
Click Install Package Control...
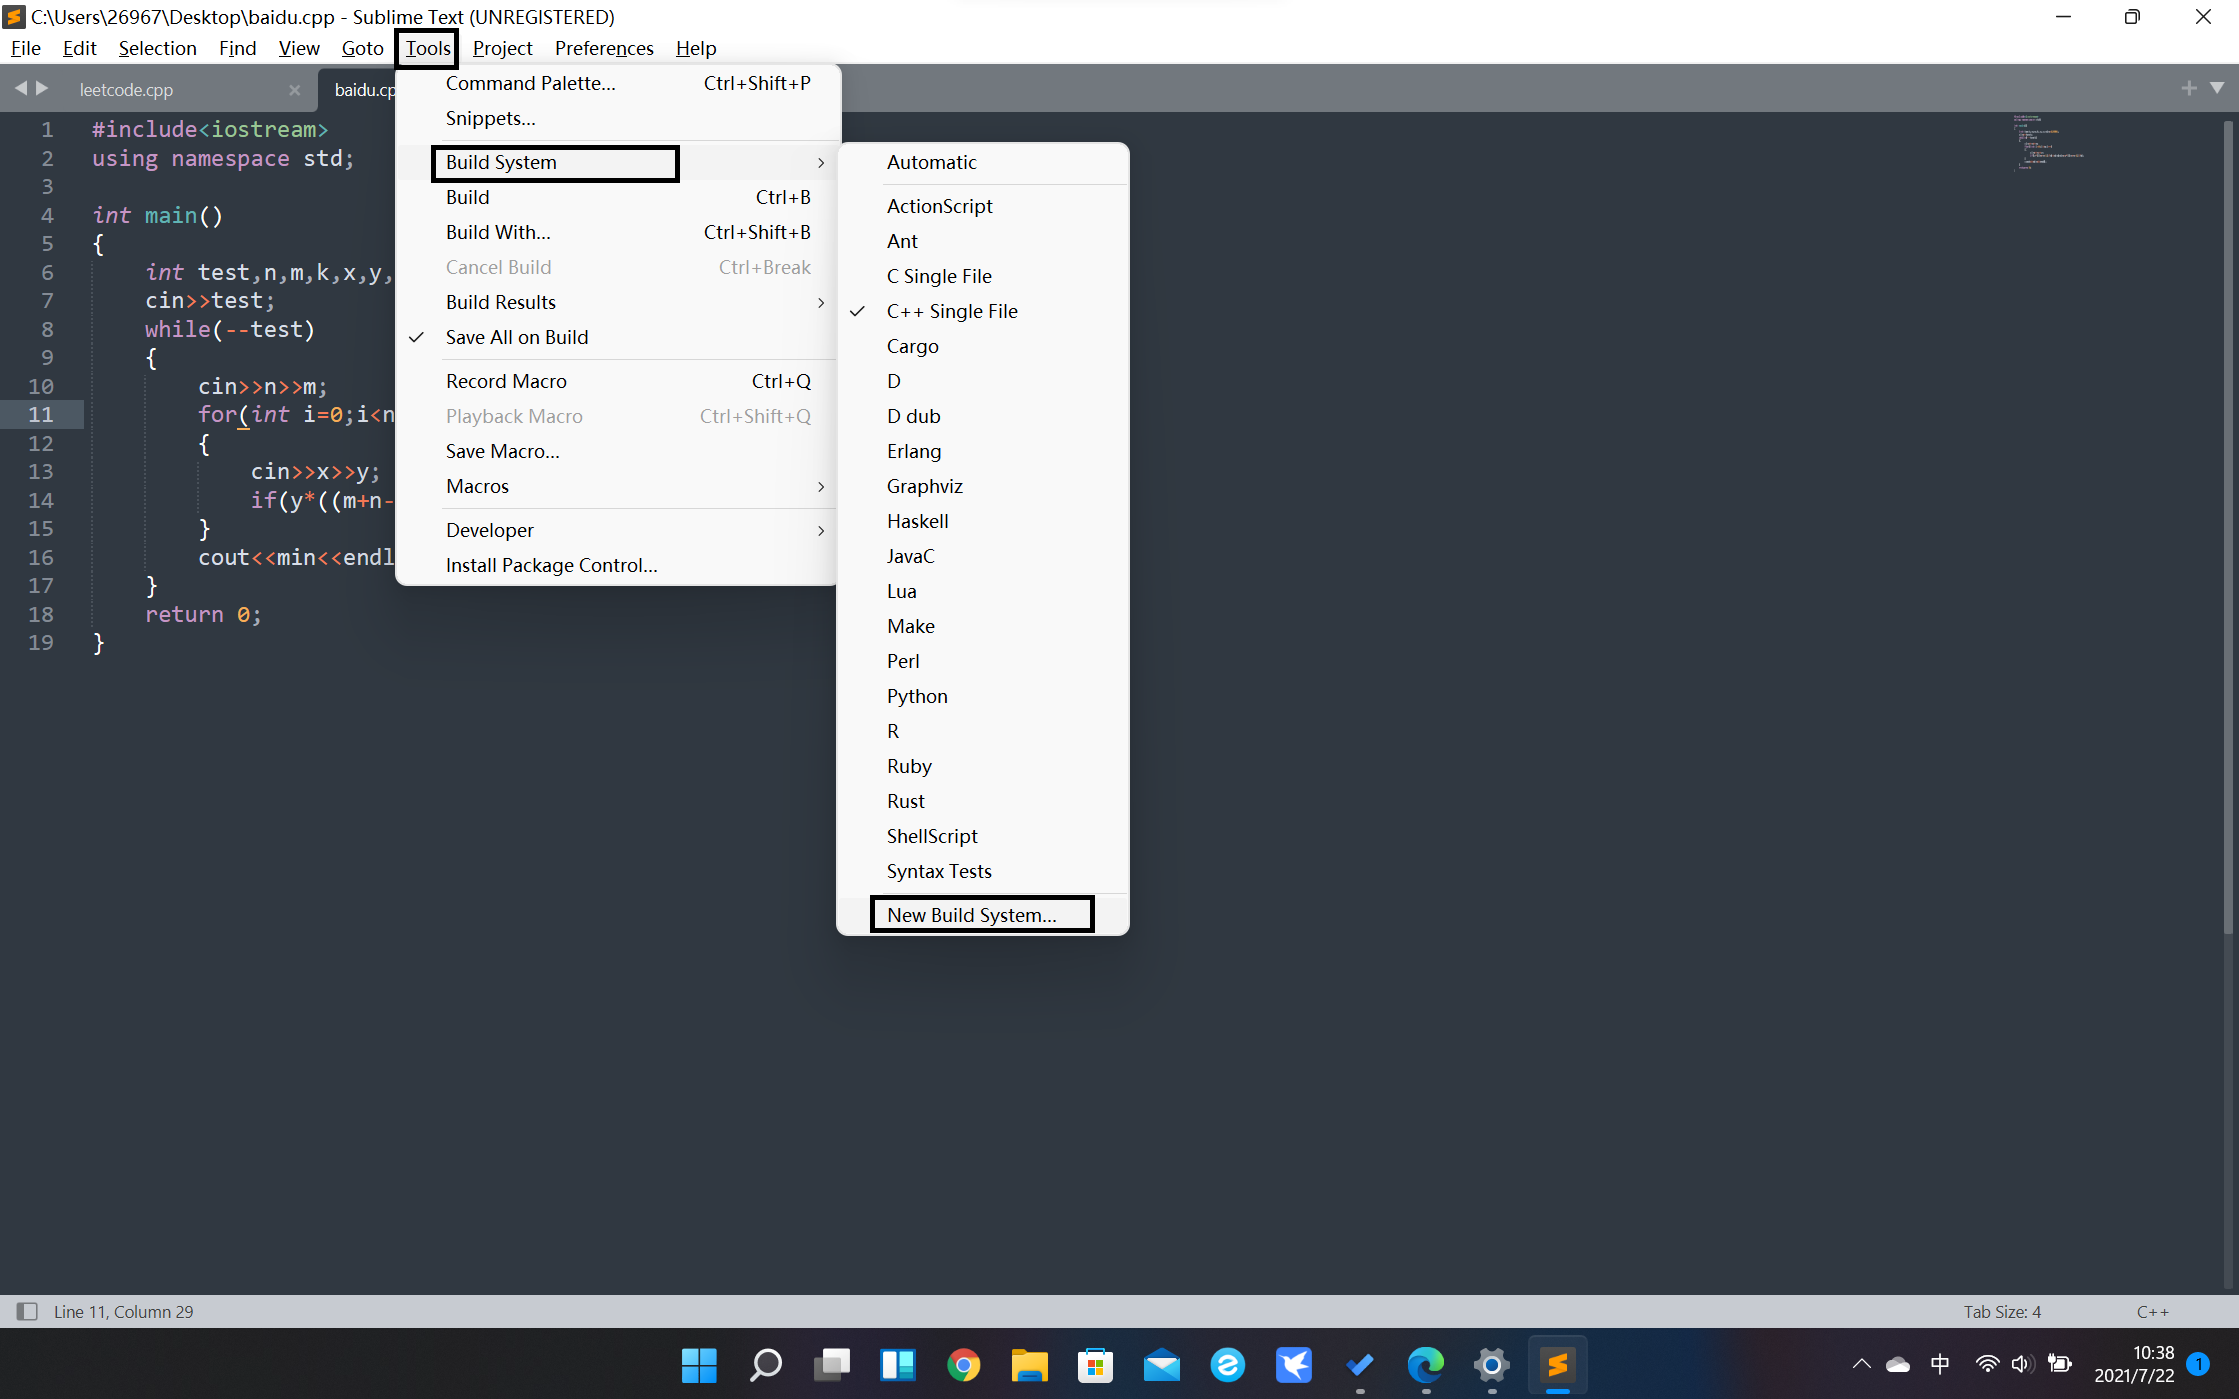551,565
